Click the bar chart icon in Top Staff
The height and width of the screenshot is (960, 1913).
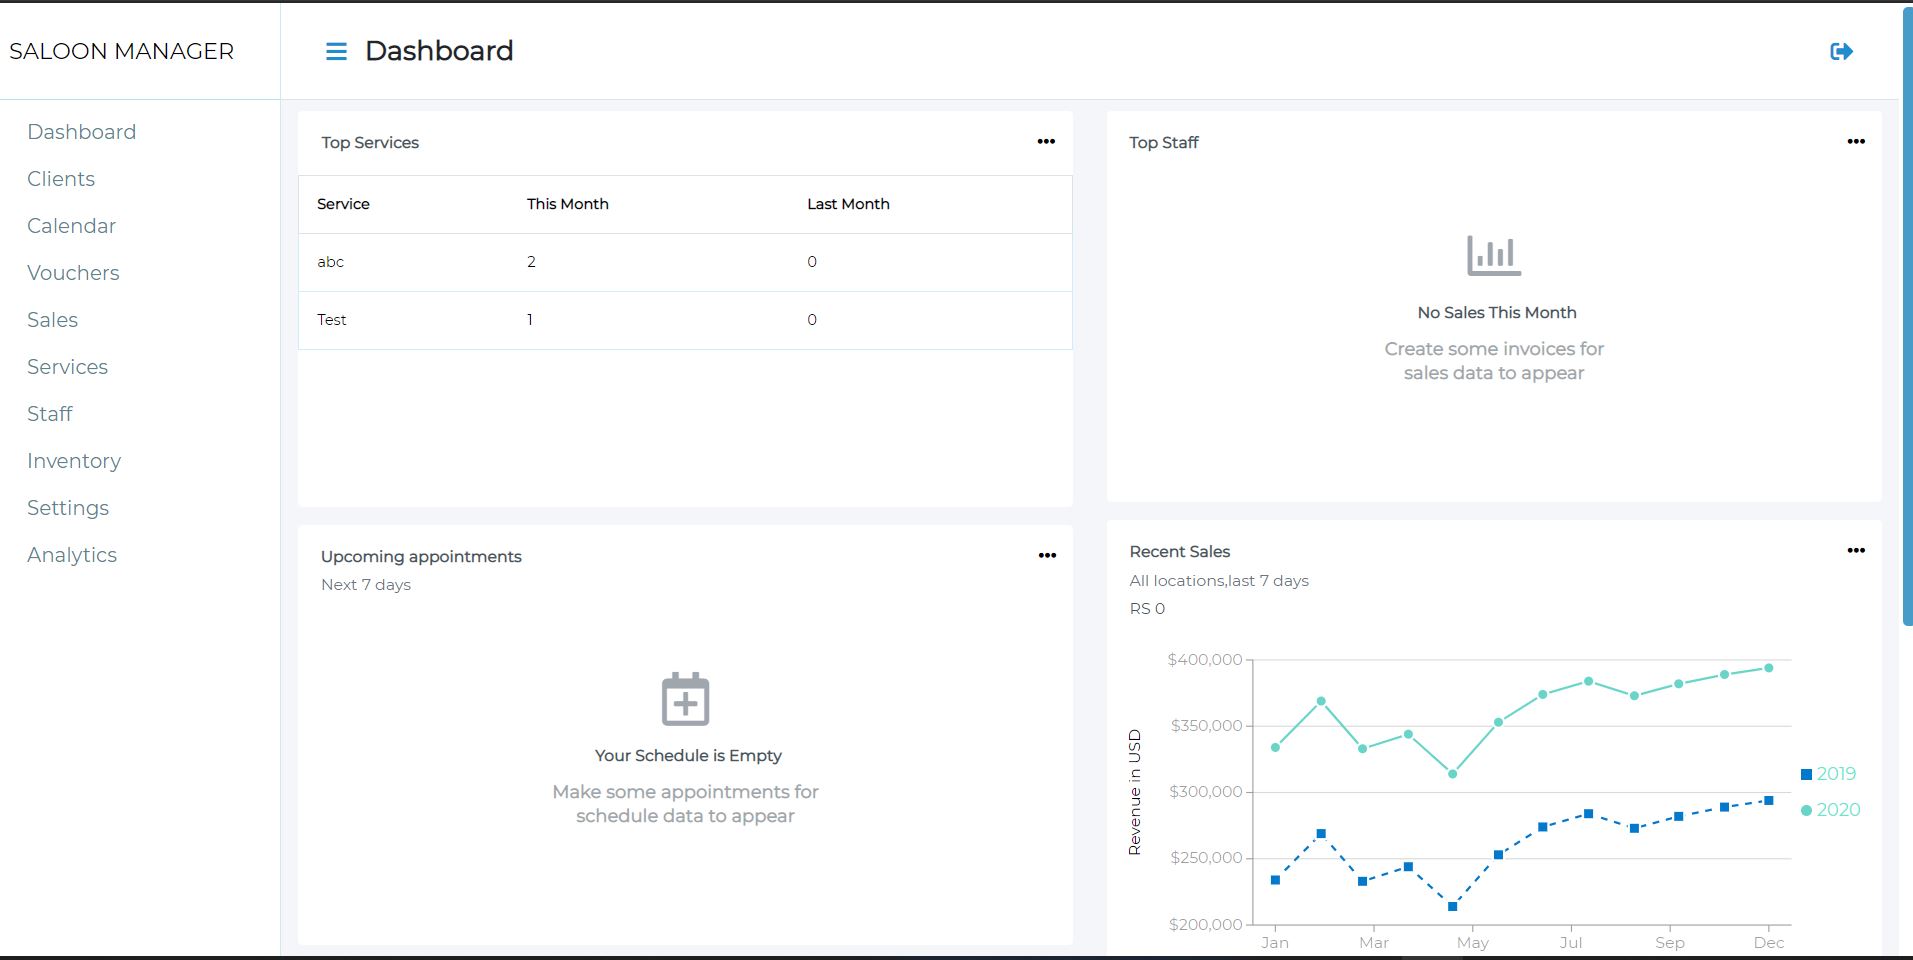point(1494,255)
